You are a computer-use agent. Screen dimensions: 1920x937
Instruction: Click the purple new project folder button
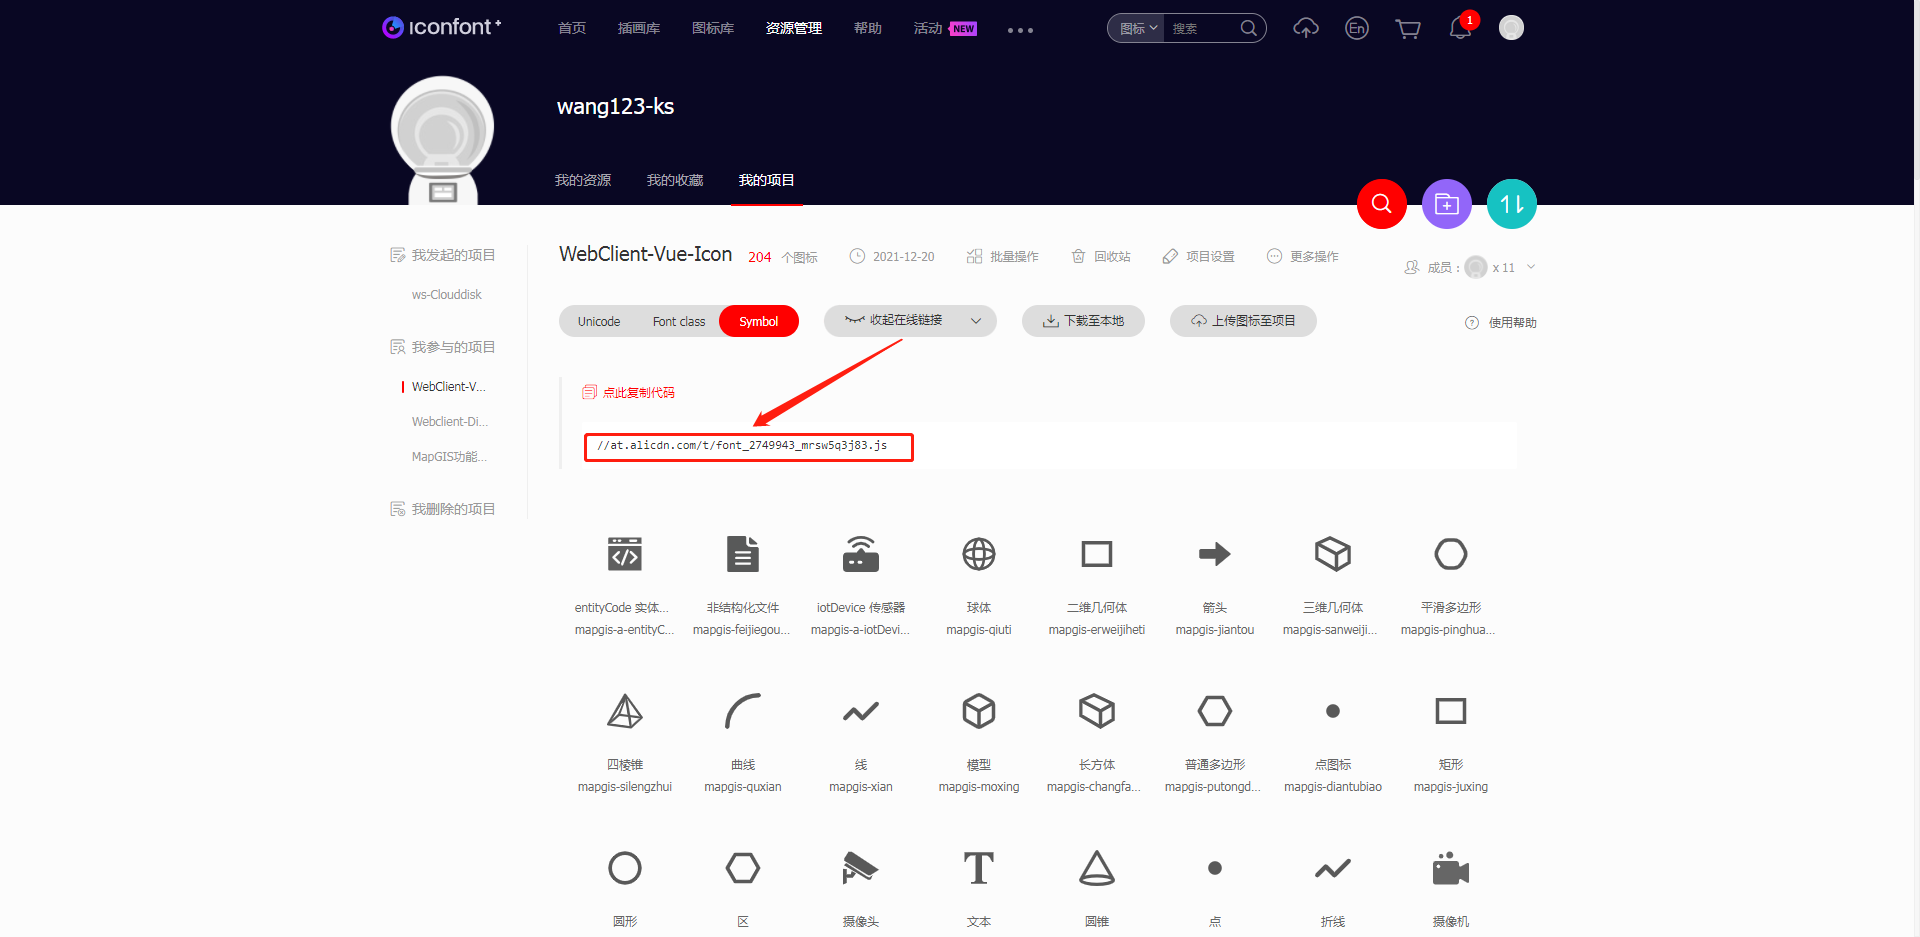point(1446,204)
